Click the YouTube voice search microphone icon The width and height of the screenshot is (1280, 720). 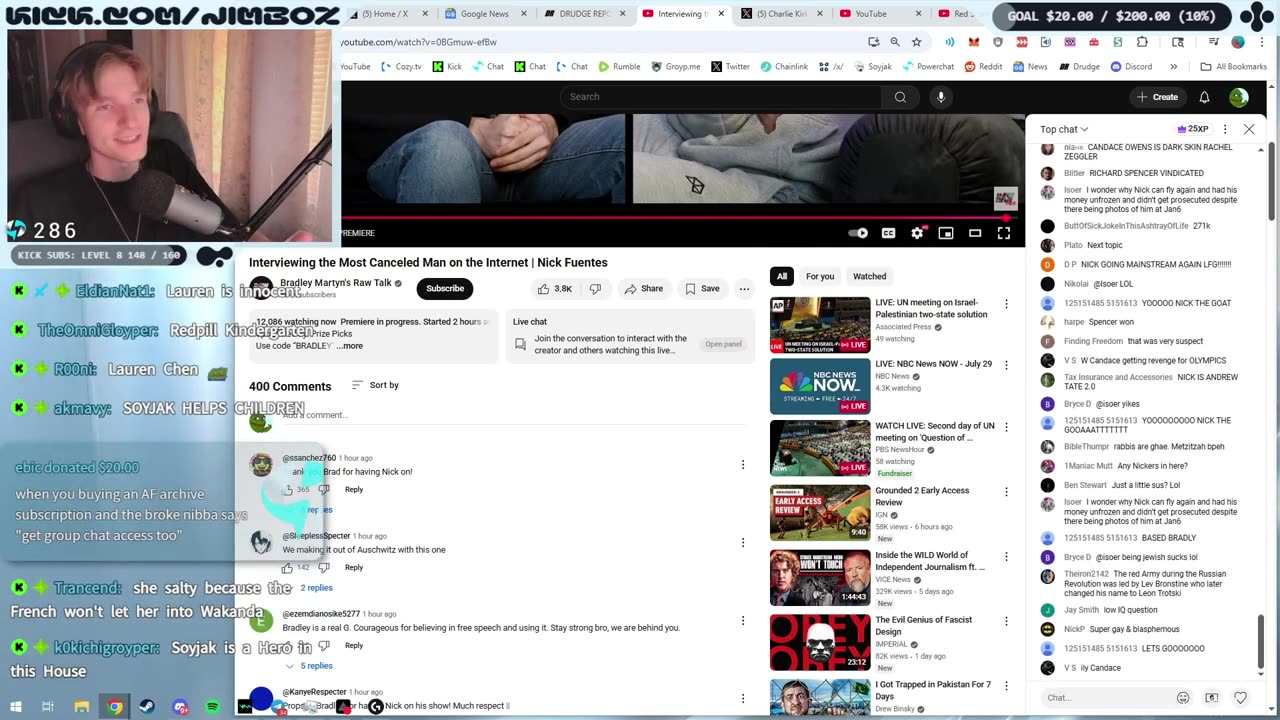tap(940, 97)
